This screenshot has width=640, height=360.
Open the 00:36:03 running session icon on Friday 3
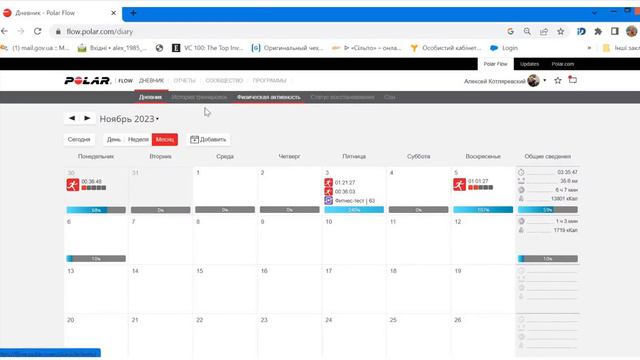tap(329, 191)
